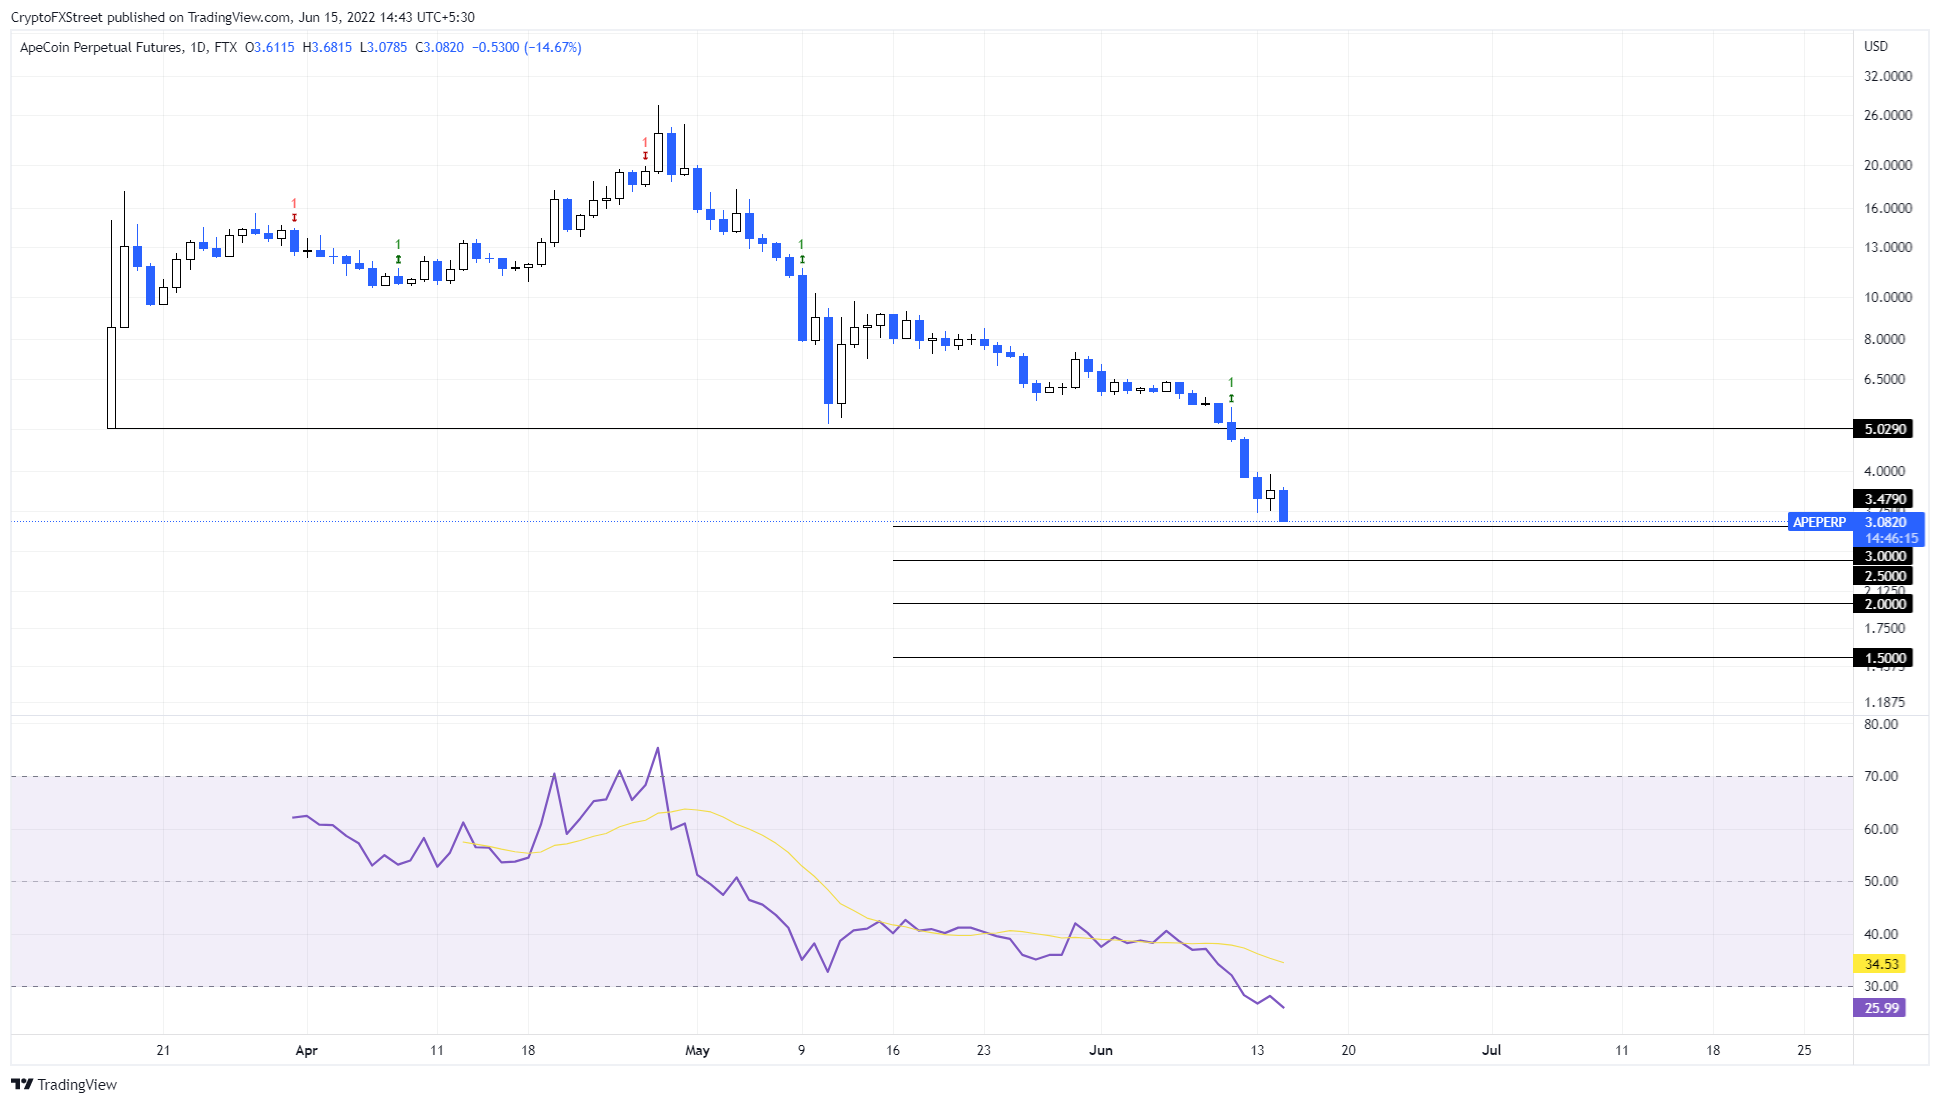The image size is (1940, 1104).
Task: Click the RSI 50.00 axis label
Action: point(1881,881)
